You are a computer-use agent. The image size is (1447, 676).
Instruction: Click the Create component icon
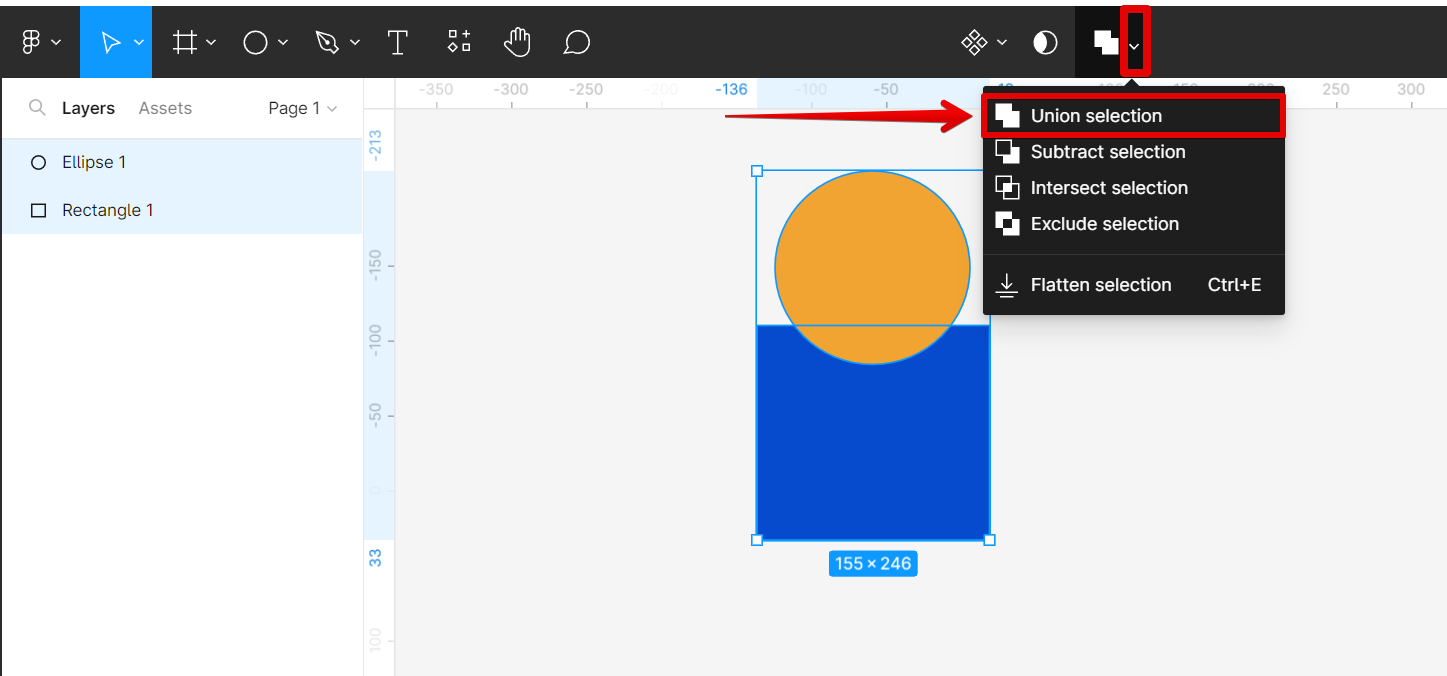pos(973,42)
